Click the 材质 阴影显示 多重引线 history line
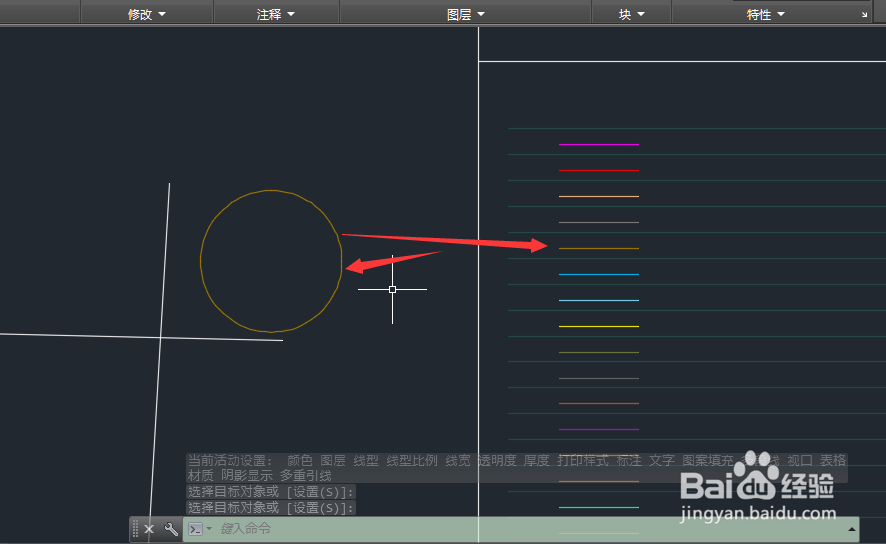This screenshot has width=886, height=544. point(259,476)
